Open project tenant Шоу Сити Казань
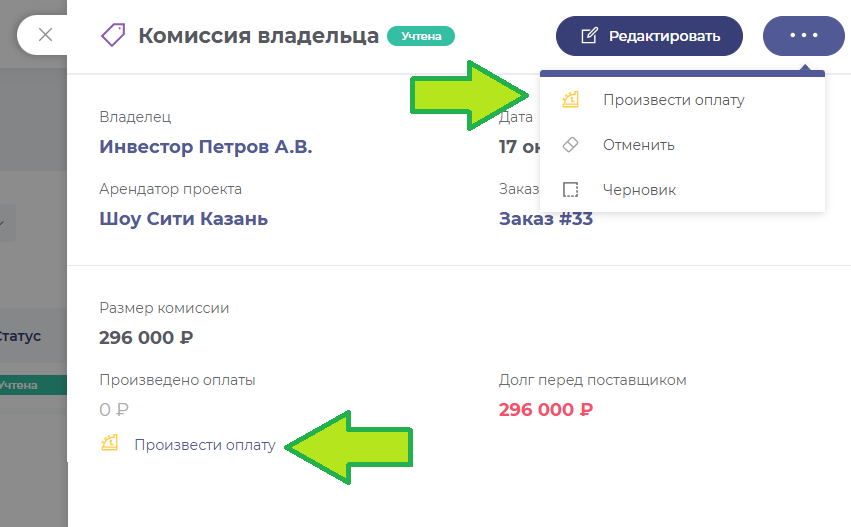Screen dimensions: 851x527 [x=184, y=219]
